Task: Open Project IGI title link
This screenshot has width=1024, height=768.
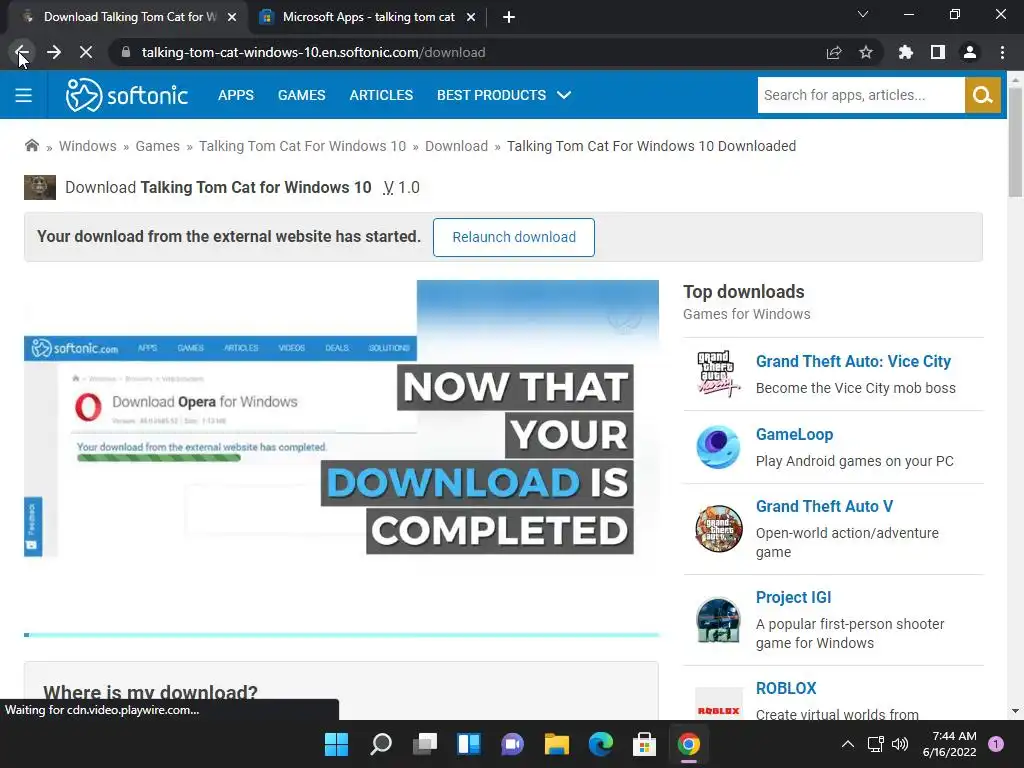Action: 793,597
